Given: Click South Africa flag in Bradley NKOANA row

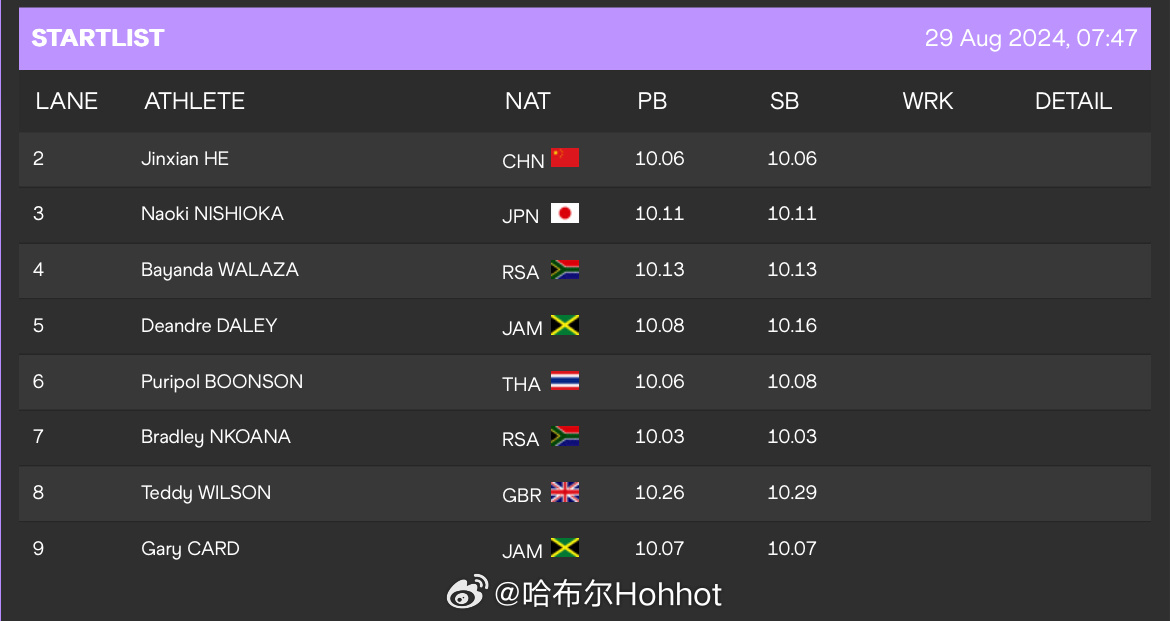Looking at the screenshot, I should pos(565,436).
